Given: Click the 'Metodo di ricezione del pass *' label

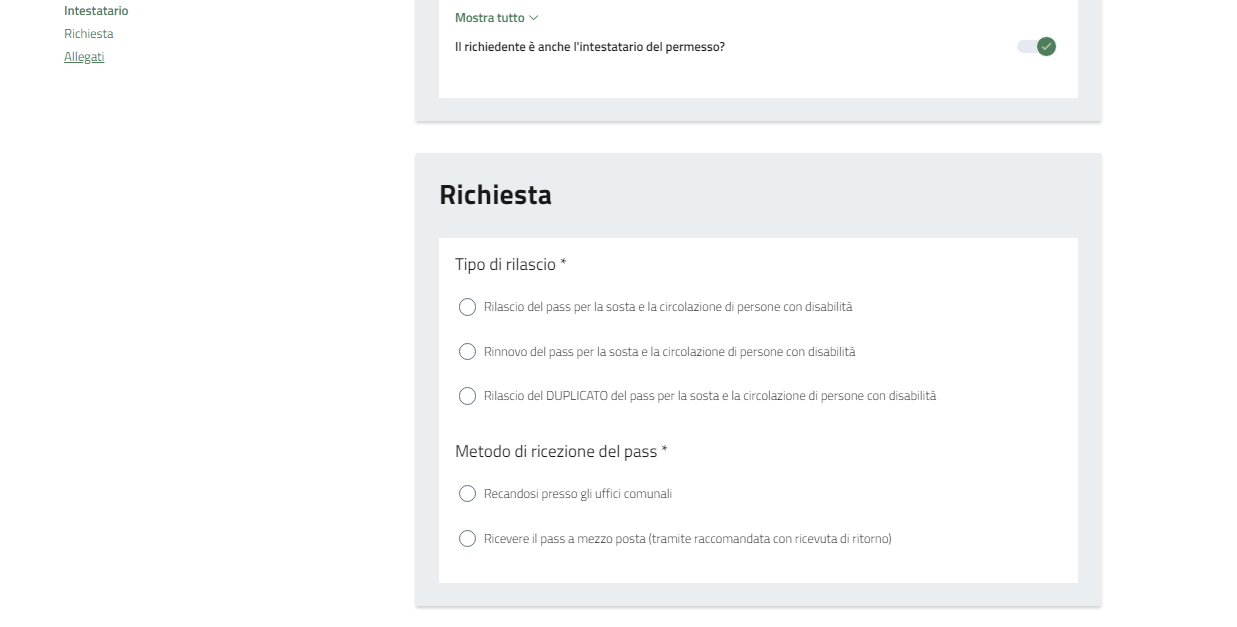Looking at the screenshot, I should [x=561, y=451].
